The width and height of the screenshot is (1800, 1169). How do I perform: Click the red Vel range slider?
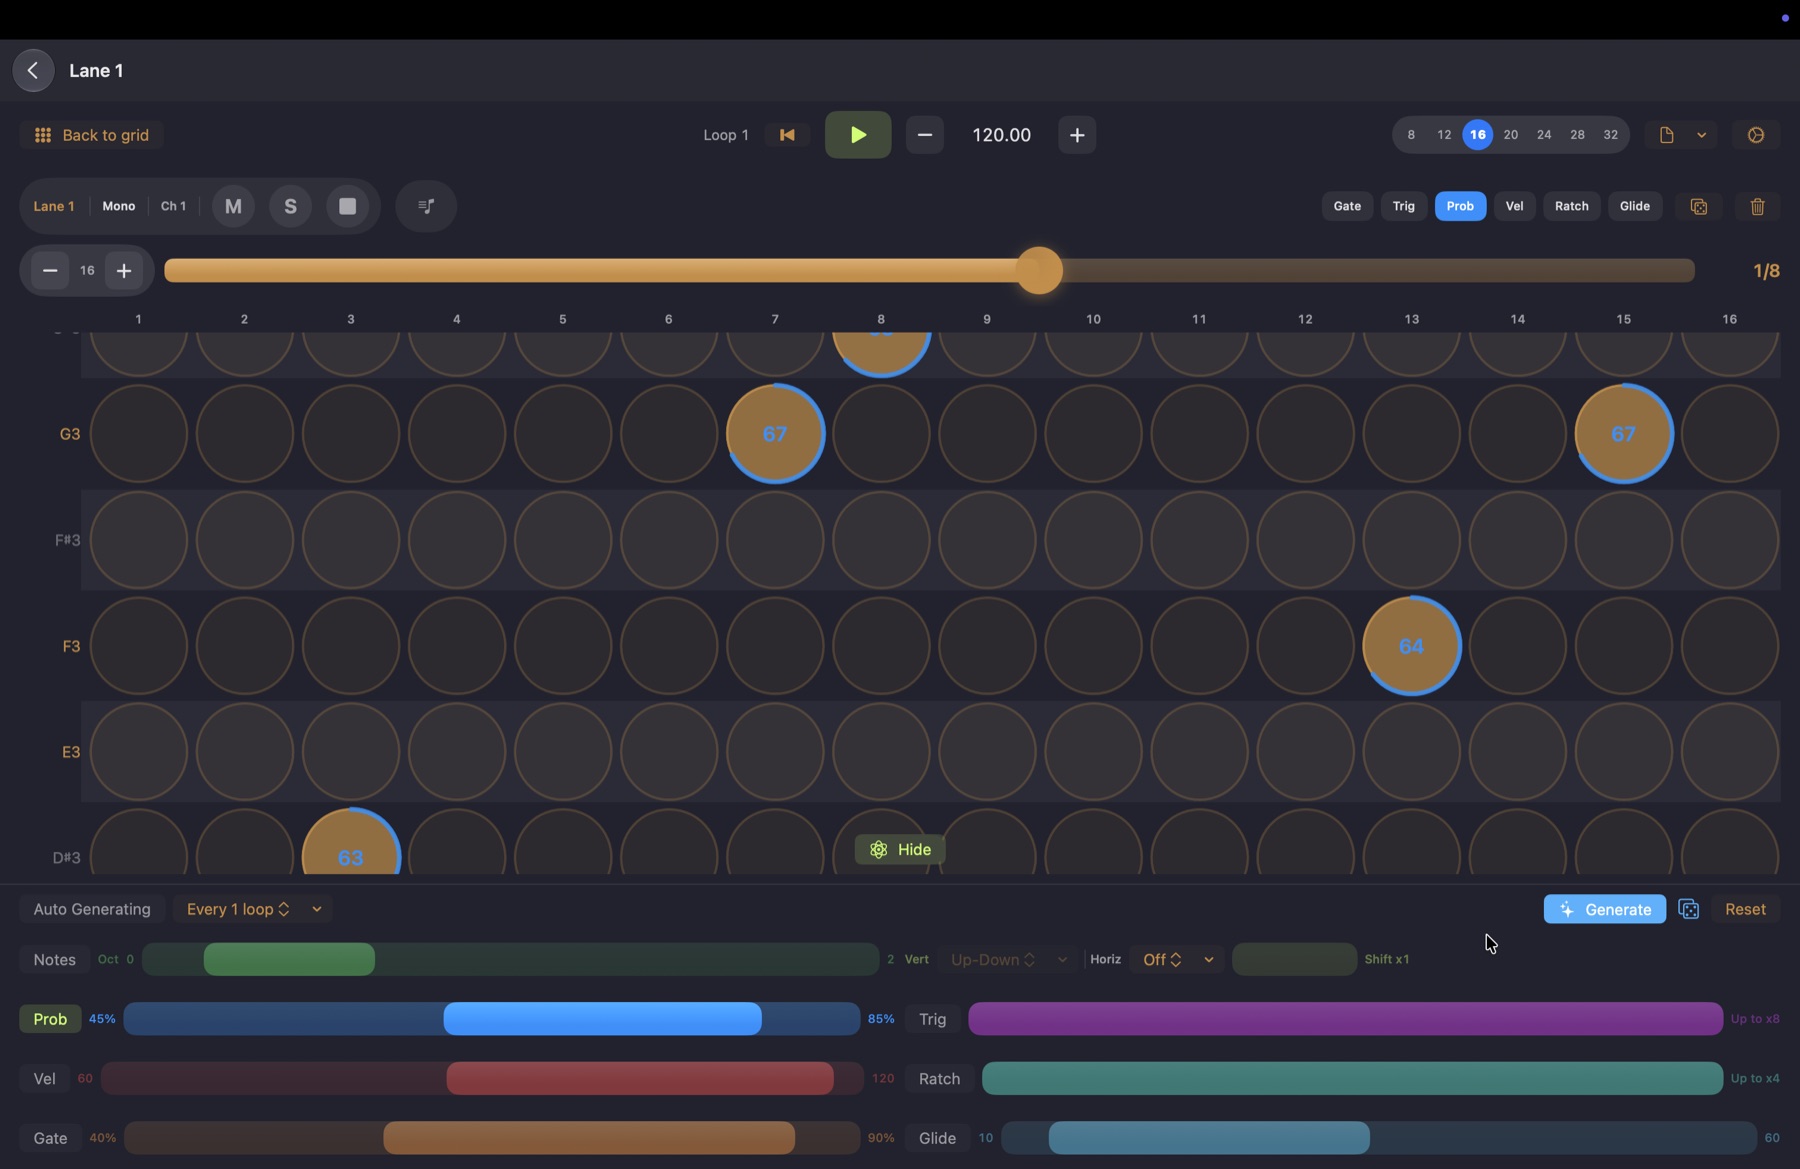[x=639, y=1078]
